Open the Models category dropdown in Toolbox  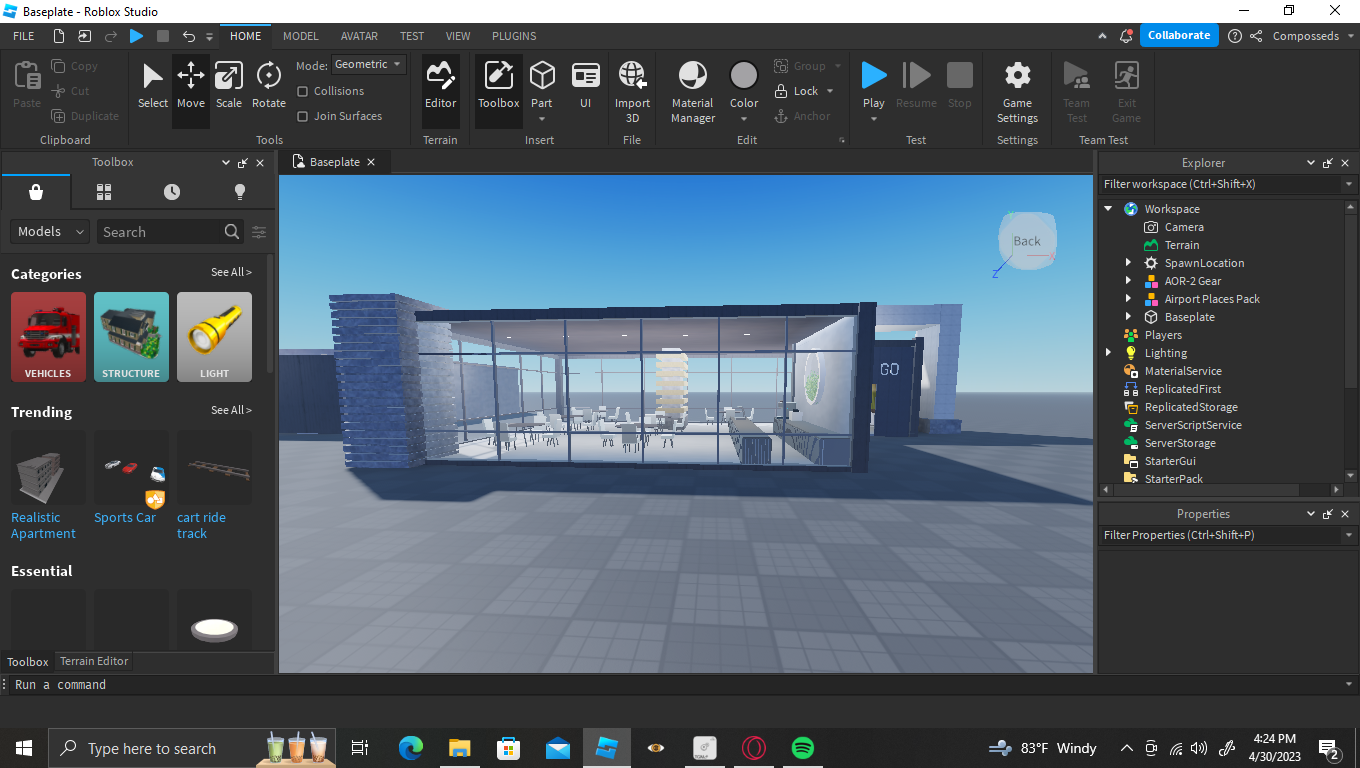(50, 232)
